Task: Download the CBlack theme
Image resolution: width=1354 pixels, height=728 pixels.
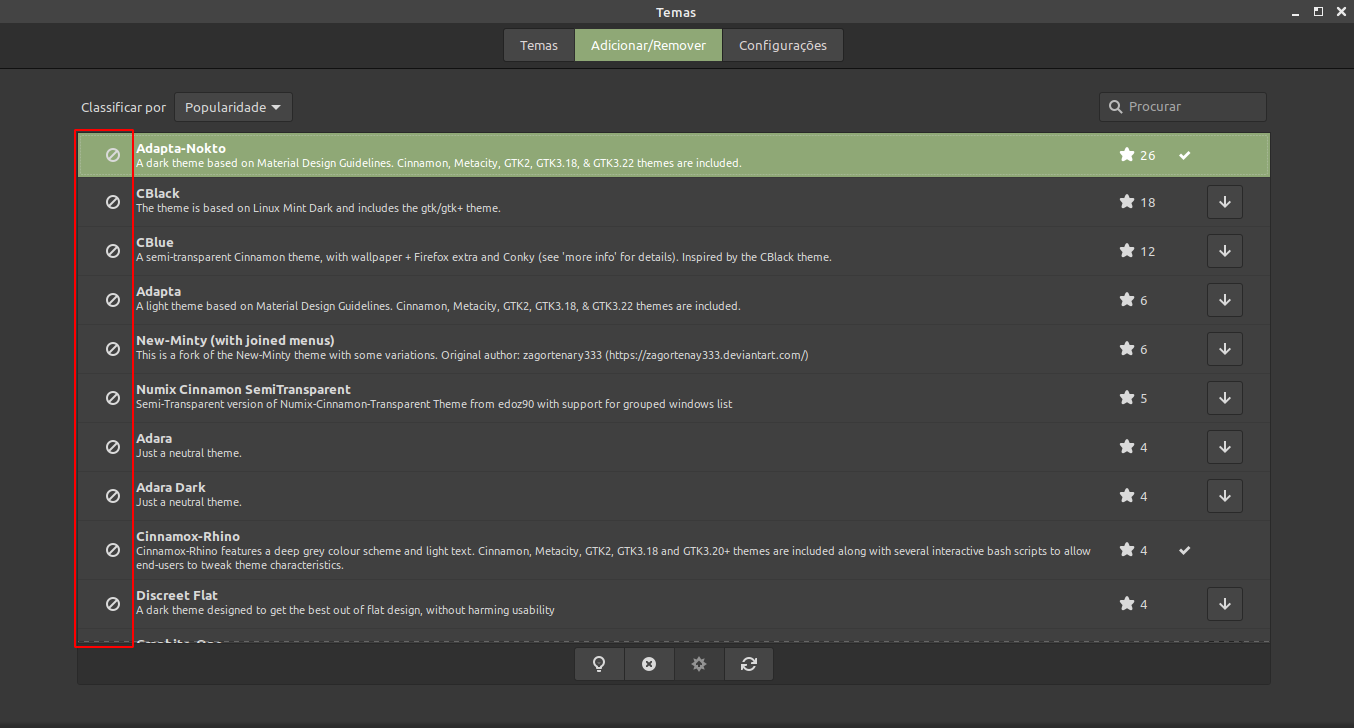Action: tap(1225, 202)
